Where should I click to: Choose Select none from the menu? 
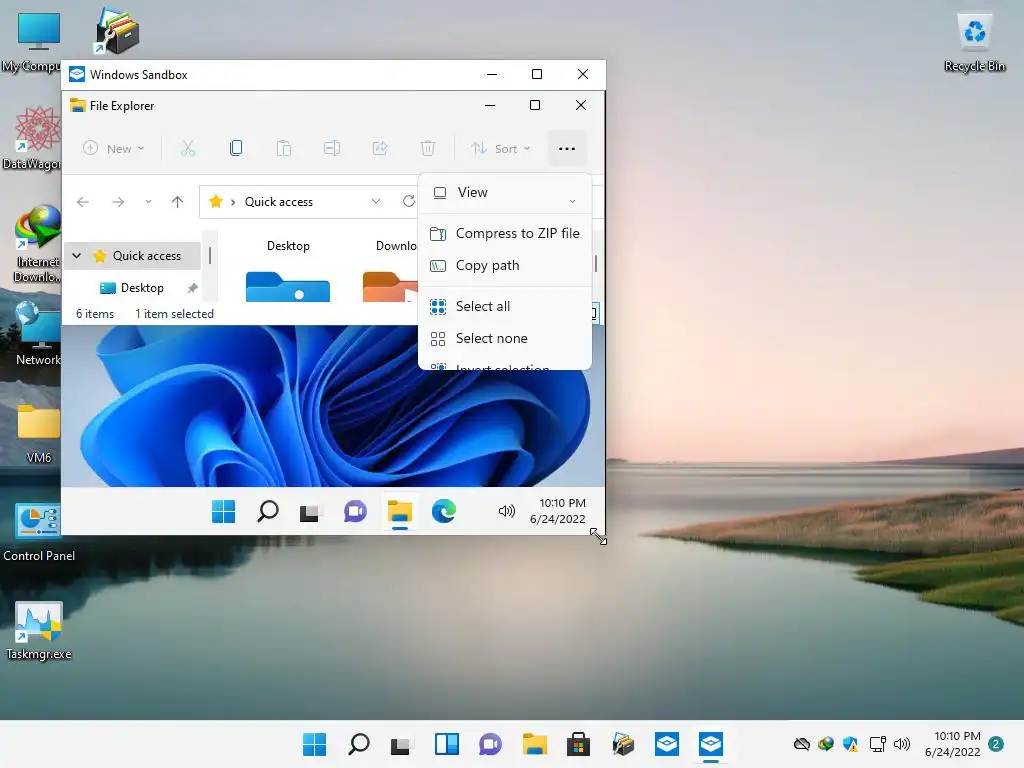click(x=505, y=338)
